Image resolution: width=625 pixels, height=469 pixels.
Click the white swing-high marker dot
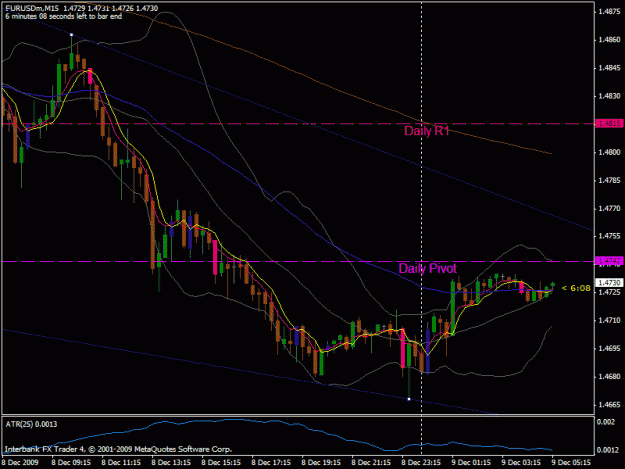(71, 35)
